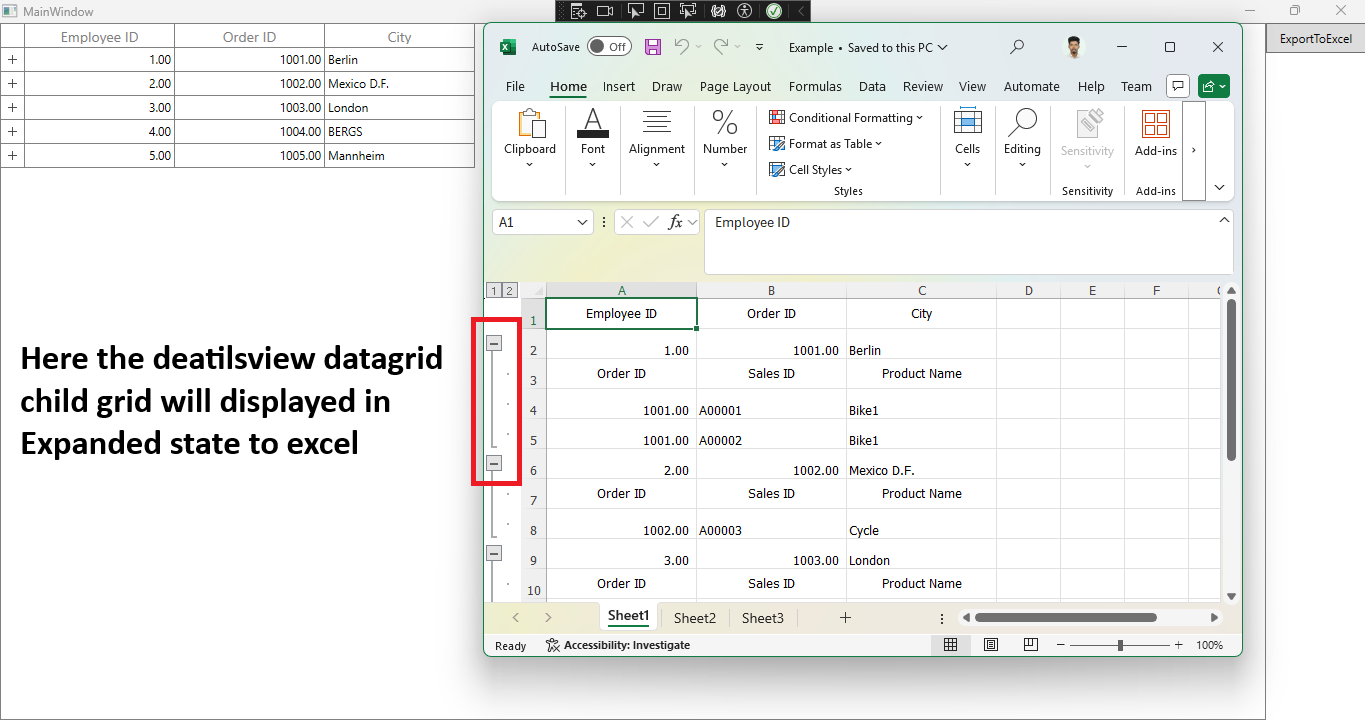This screenshot has height=720, width=1365.
Task: Save the workbook with the floppy disk icon
Action: click(652, 47)
